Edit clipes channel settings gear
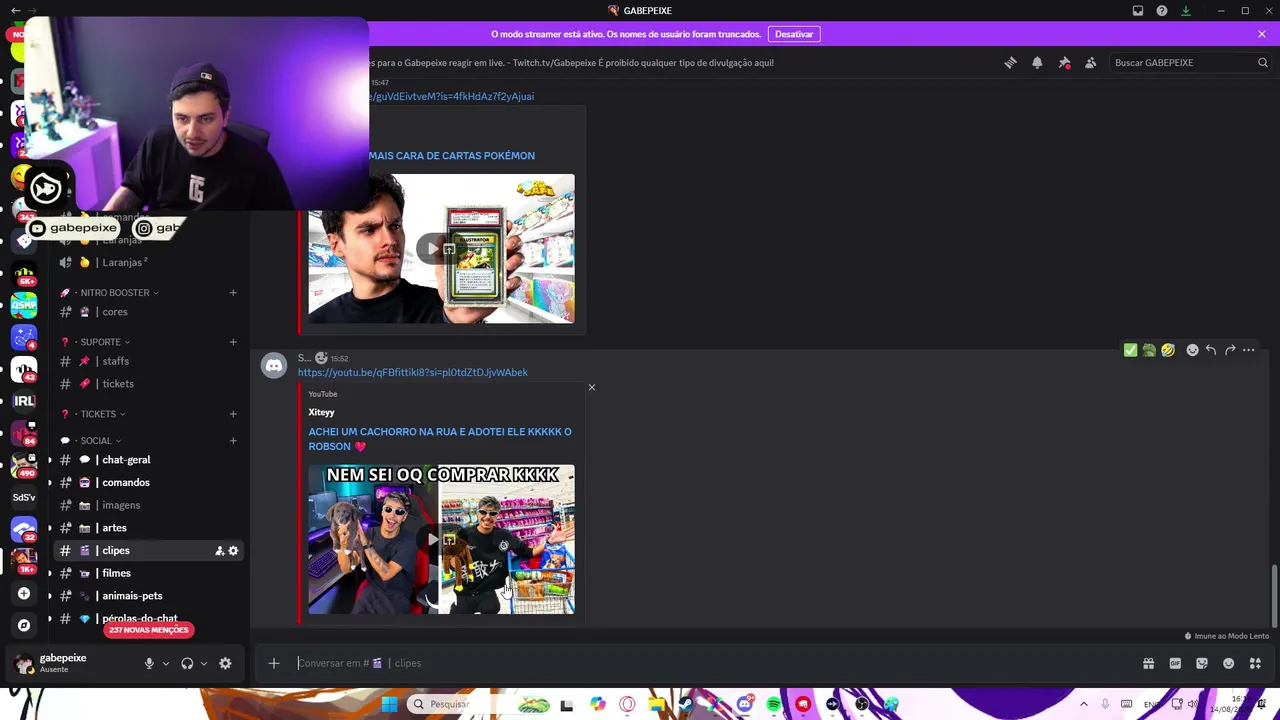The height and width of the screenshot is (720, 1280). pyautogui.click(x=234, y=551)
